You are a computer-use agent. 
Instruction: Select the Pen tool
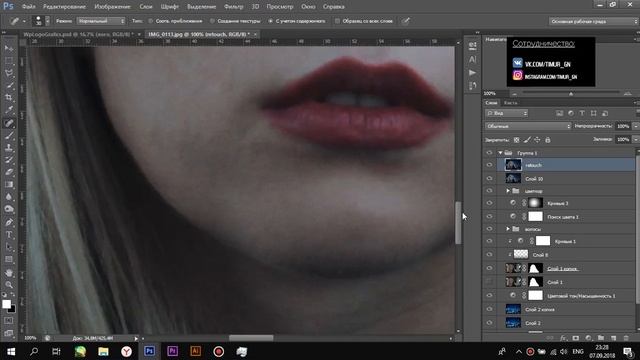(x=9, y=222)
